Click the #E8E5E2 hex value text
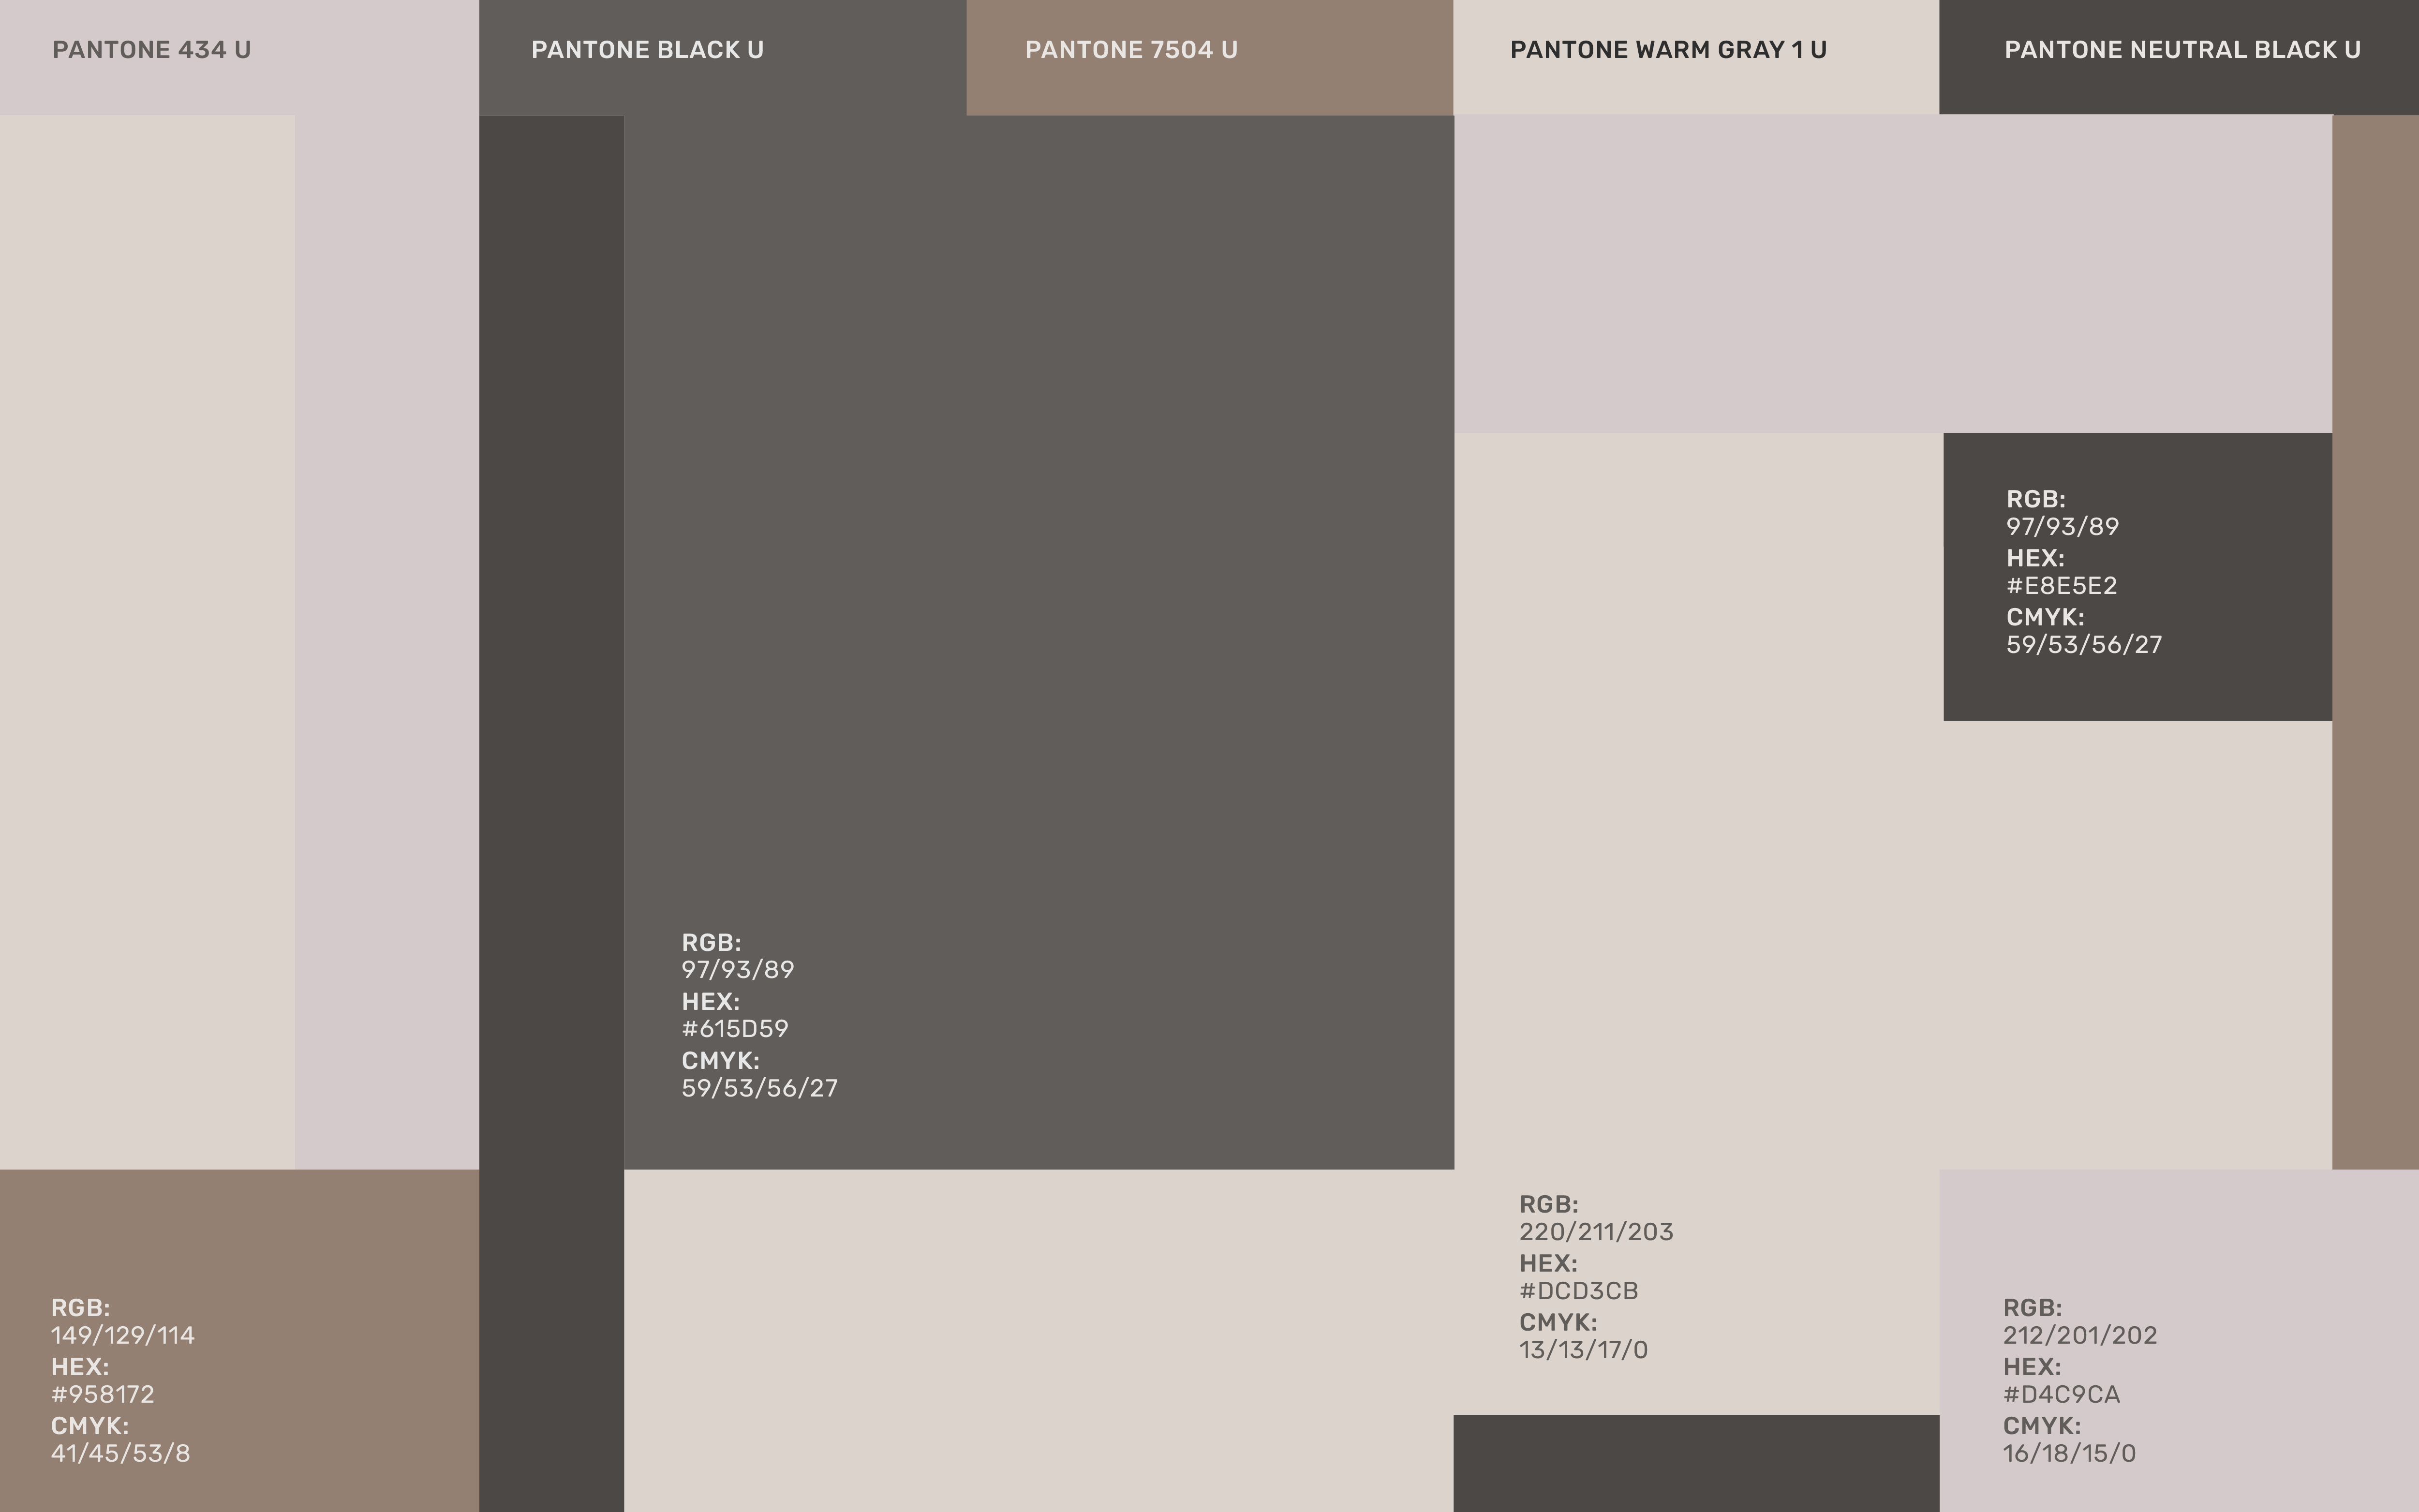 2062,586
